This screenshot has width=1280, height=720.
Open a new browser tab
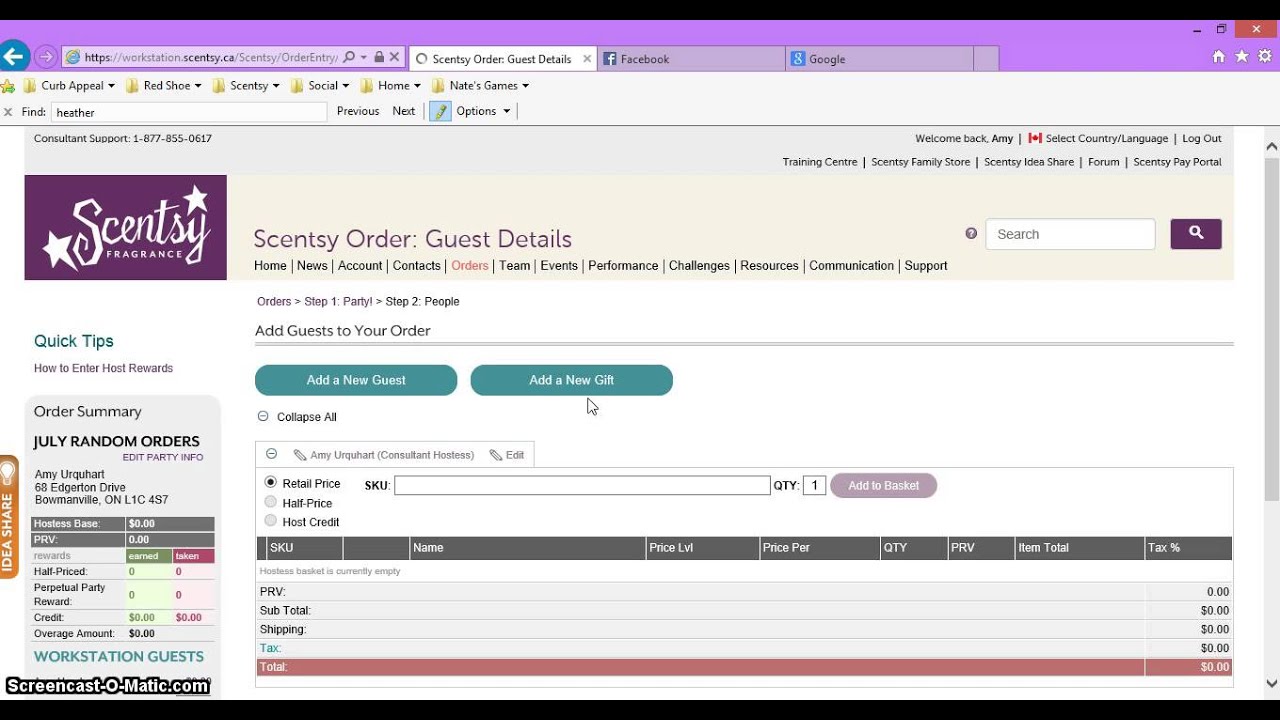coord(986,59)
